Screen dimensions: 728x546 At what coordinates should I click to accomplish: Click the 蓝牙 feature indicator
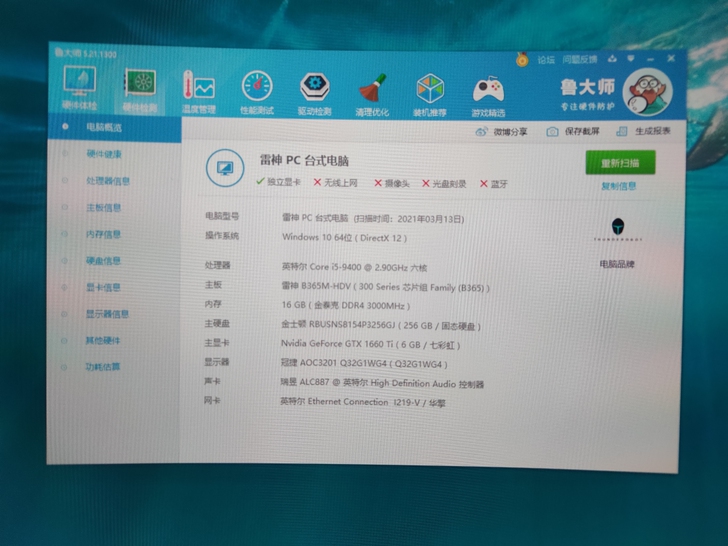494,184
